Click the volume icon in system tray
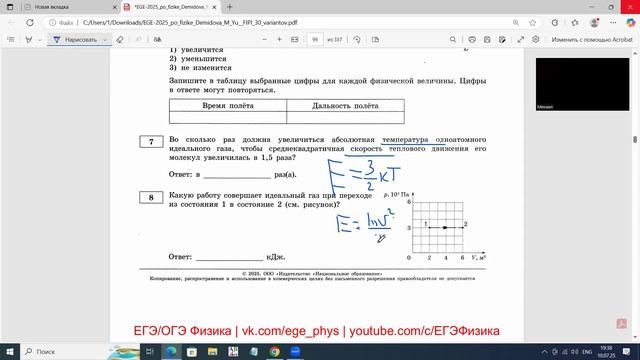 (575, 351)
